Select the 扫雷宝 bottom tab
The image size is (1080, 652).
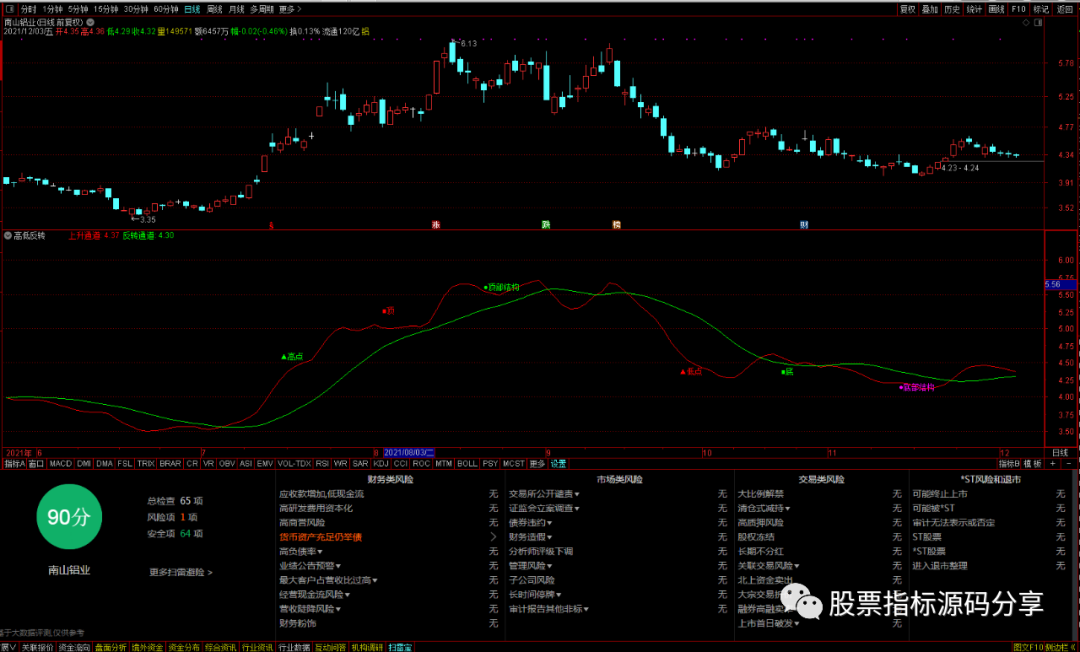tap(399, 647)
